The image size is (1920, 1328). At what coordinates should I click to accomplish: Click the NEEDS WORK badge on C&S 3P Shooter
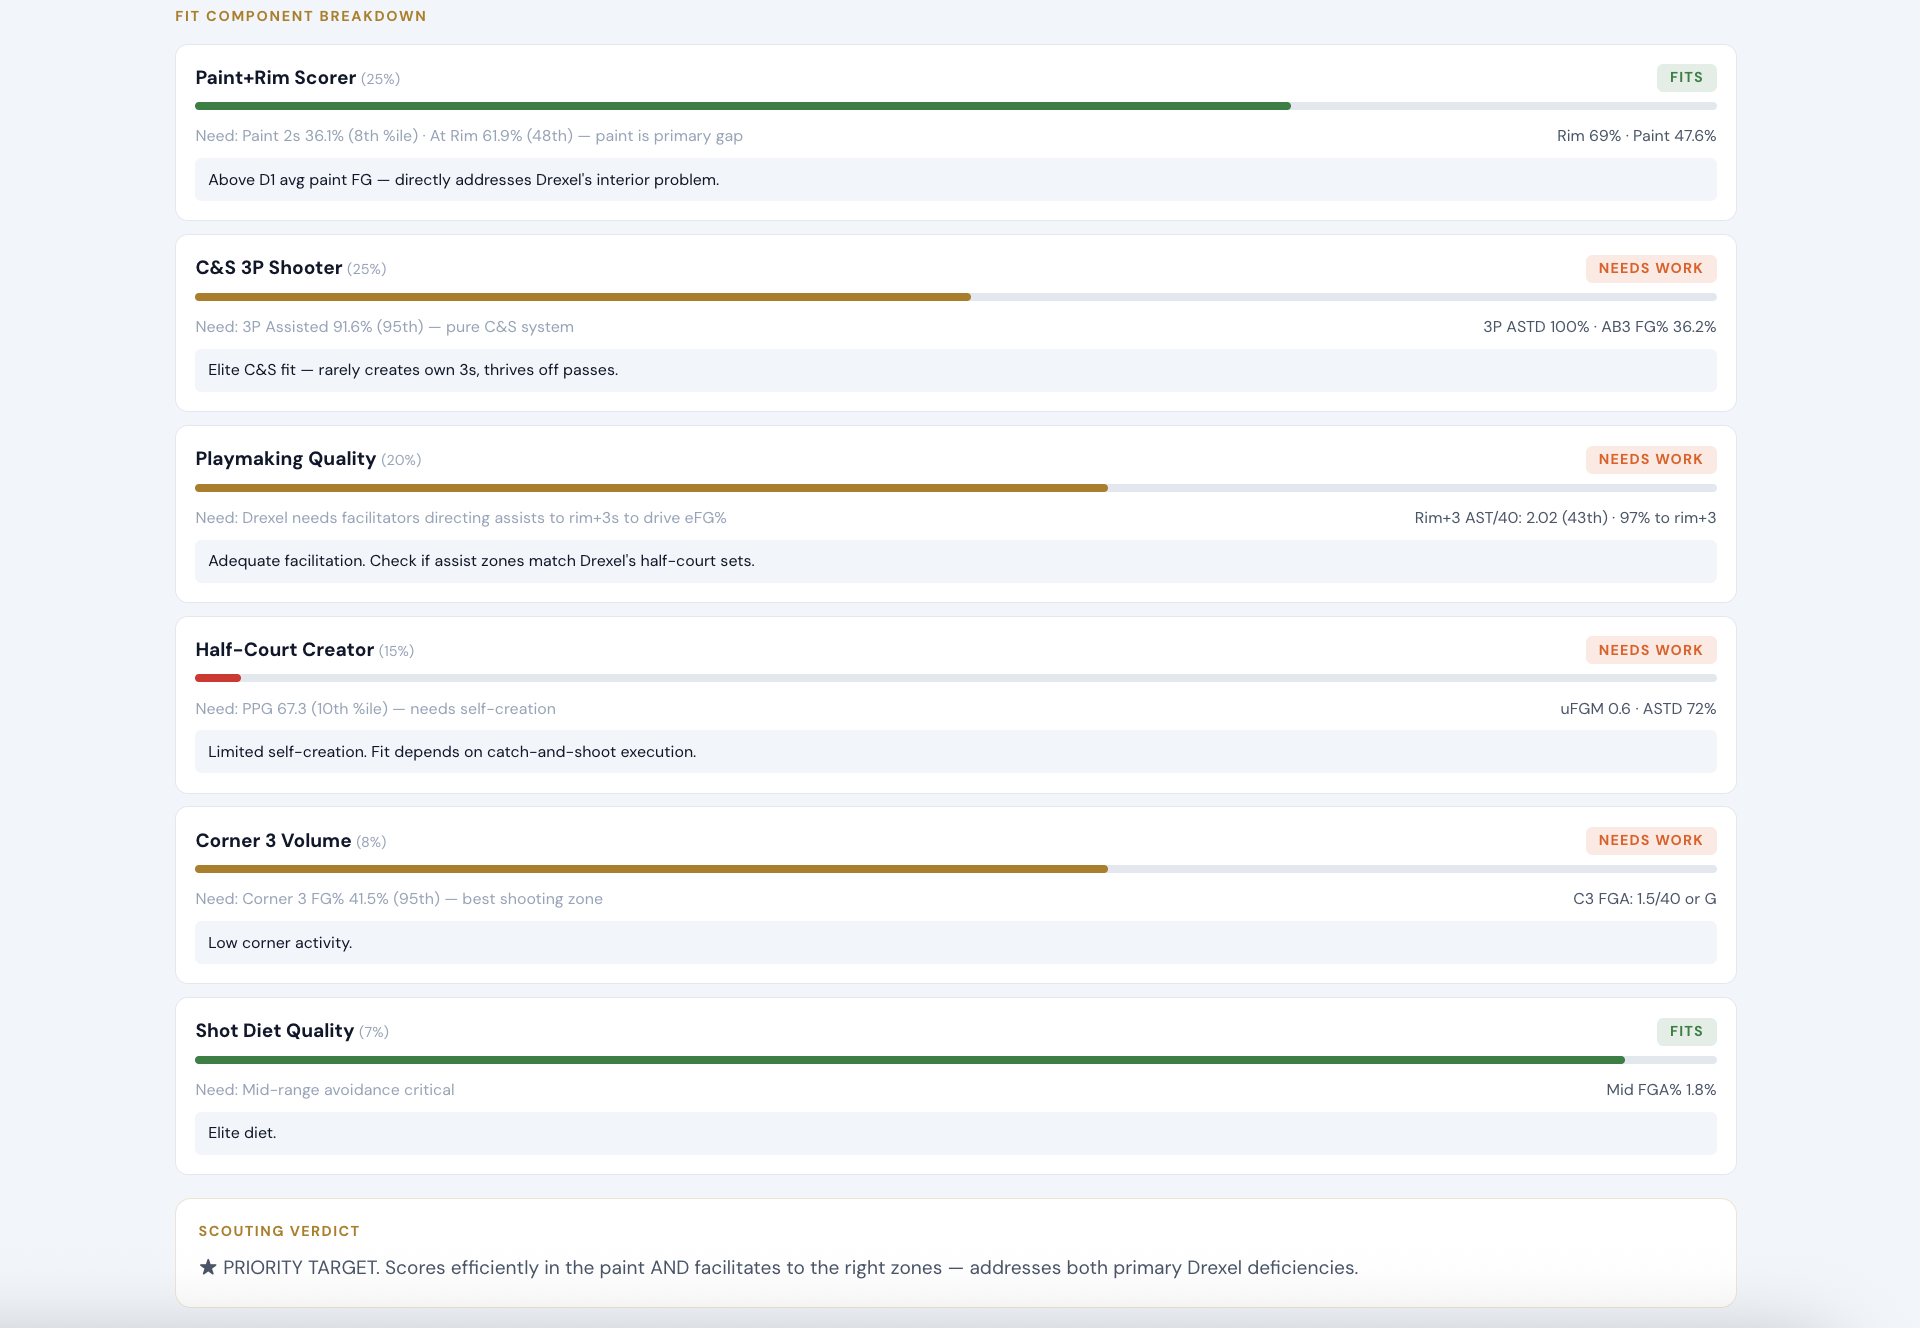click(x=1650, y=269)
